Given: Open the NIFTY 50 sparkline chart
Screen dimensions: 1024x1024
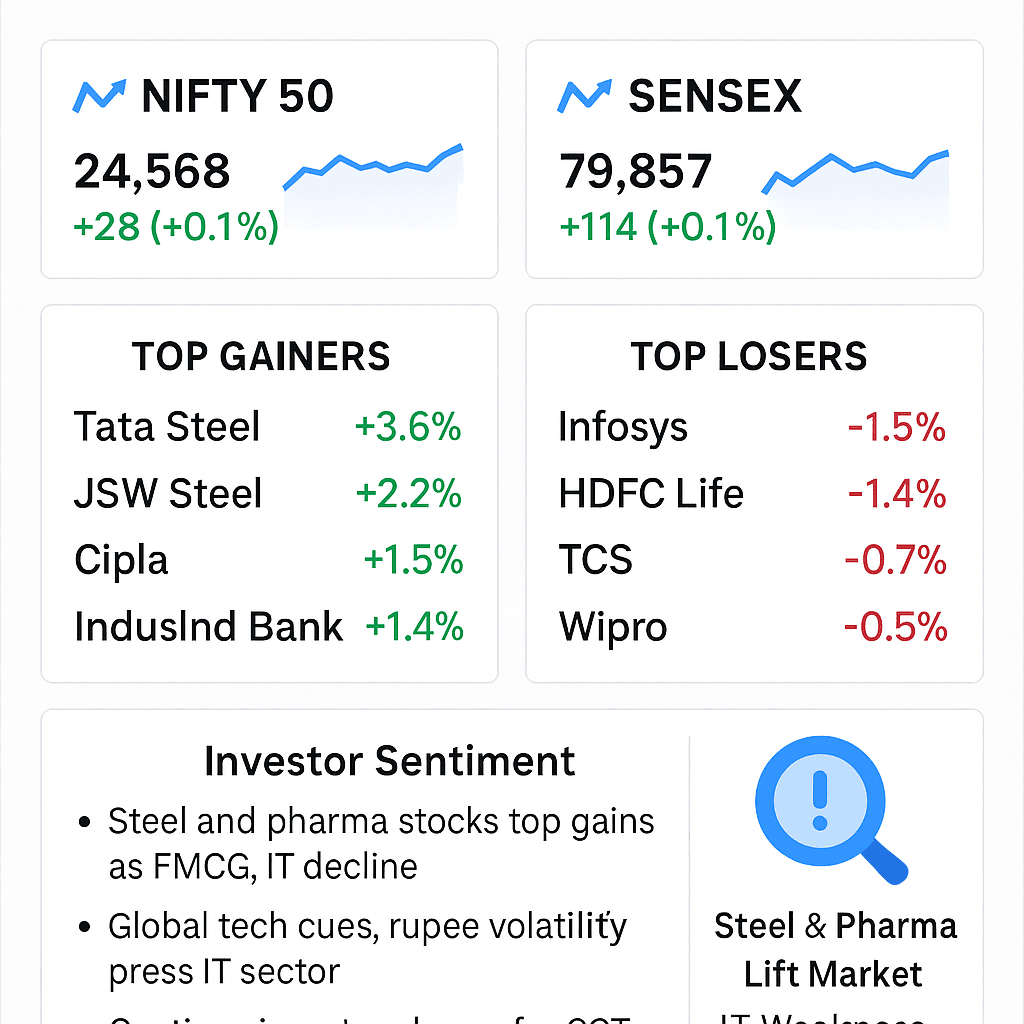Looking at the screenshot, I should [x=373, y=183].
